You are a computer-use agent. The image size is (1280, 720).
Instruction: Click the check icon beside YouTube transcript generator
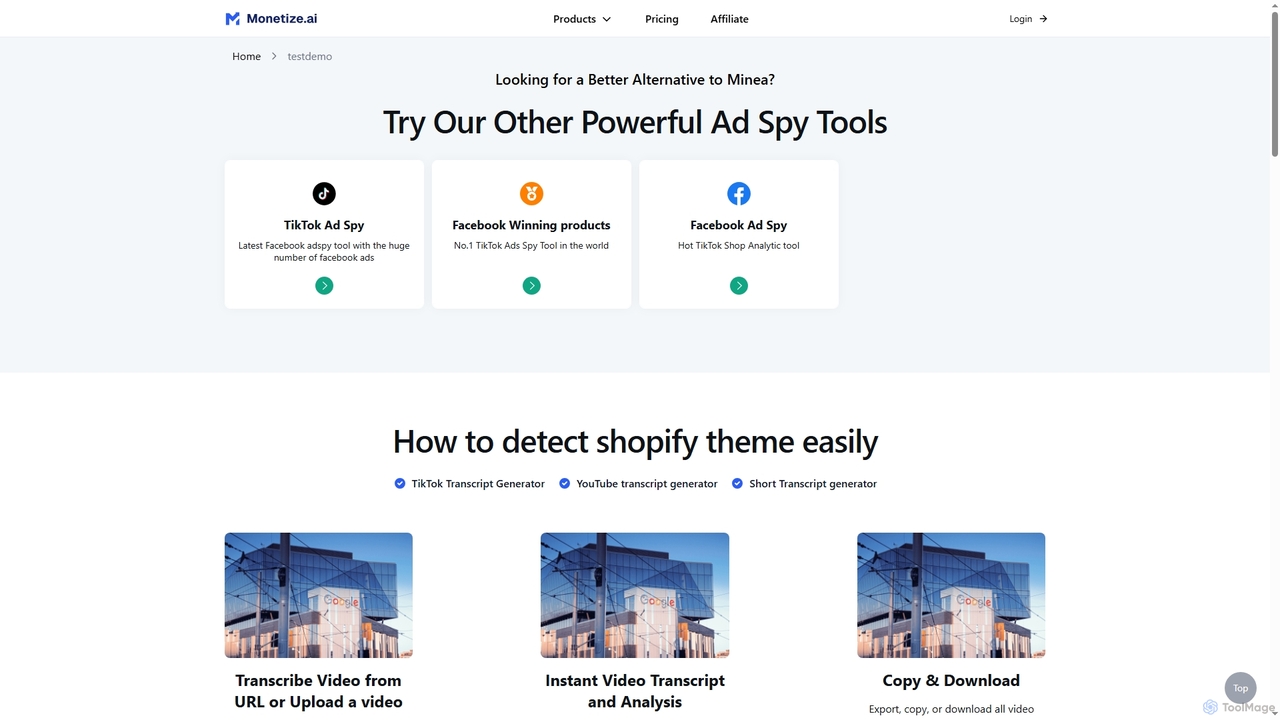565,483
